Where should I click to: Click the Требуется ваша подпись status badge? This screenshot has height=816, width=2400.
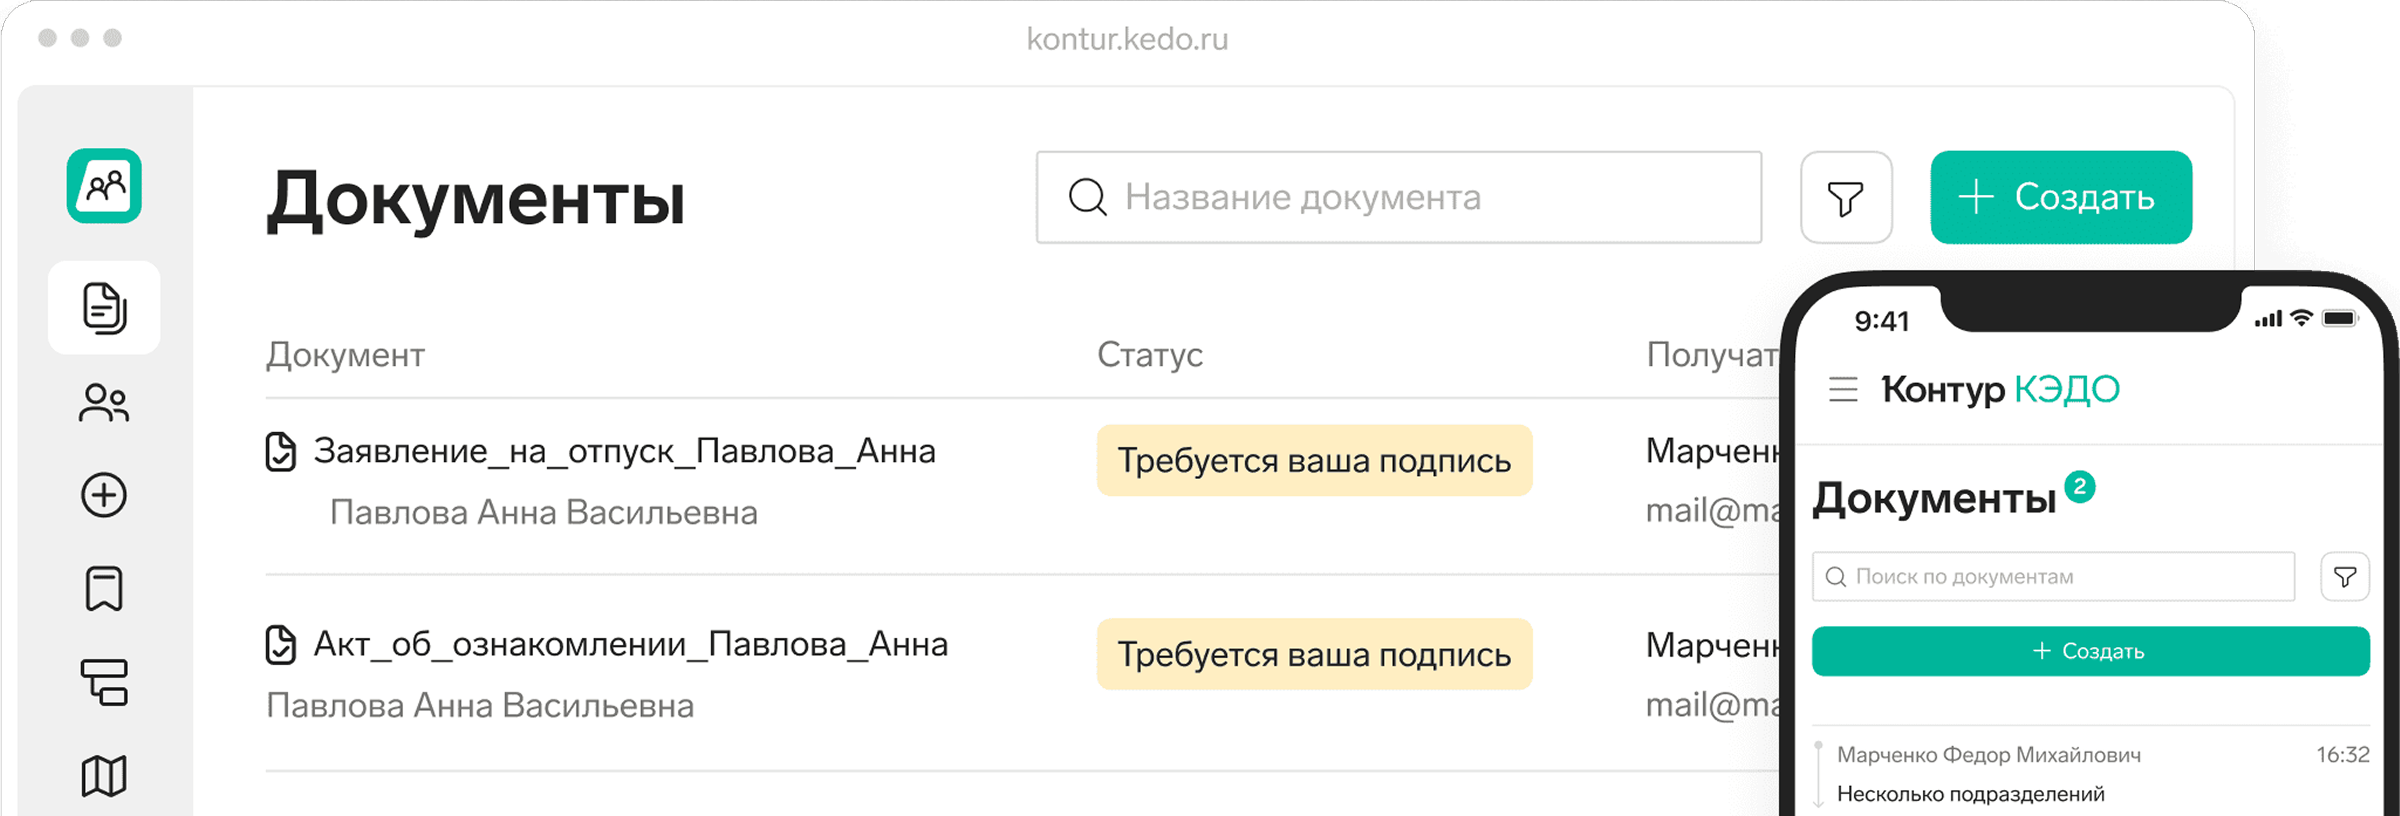pos(1314,460)
